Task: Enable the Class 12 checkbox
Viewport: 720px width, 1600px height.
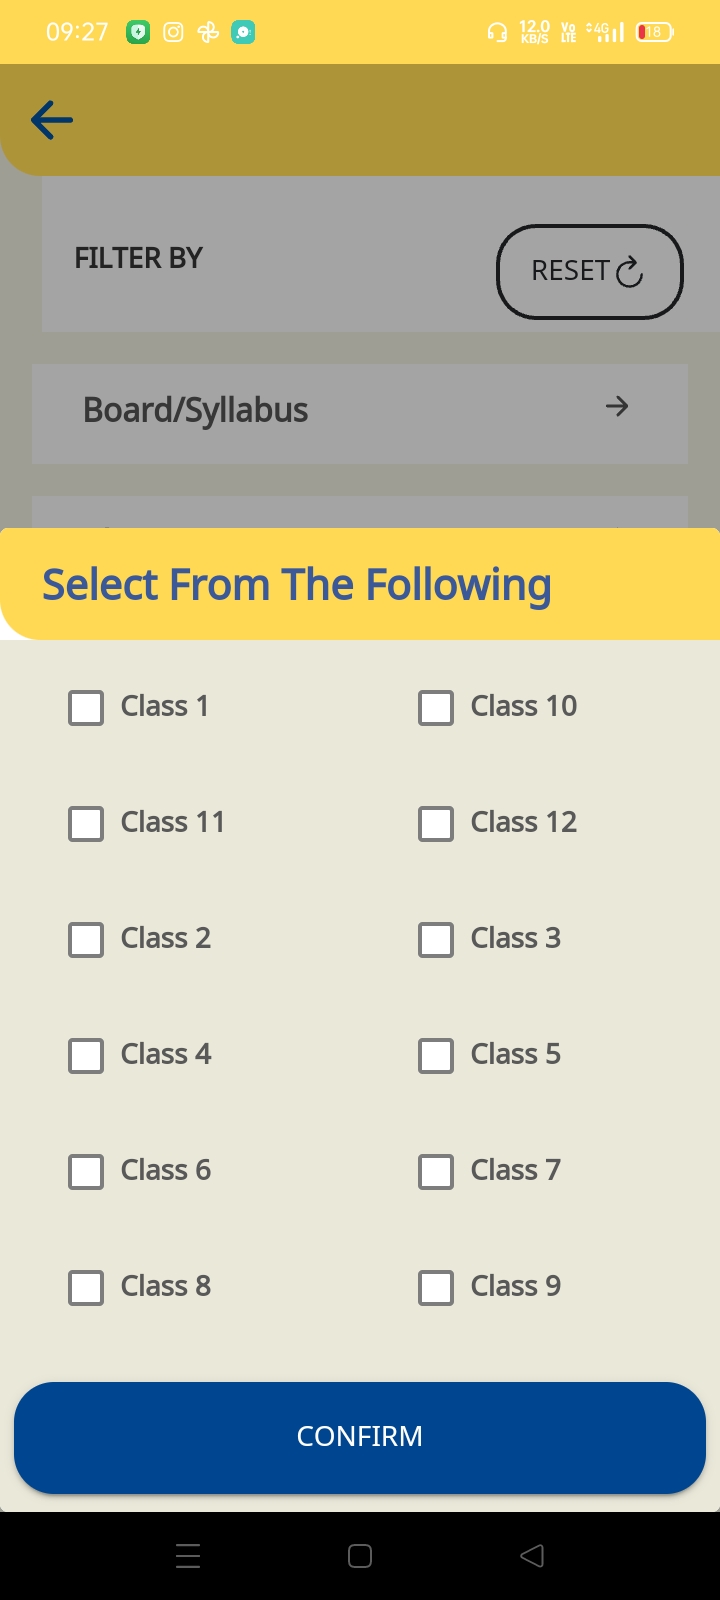Action: (x=436, y=823)
